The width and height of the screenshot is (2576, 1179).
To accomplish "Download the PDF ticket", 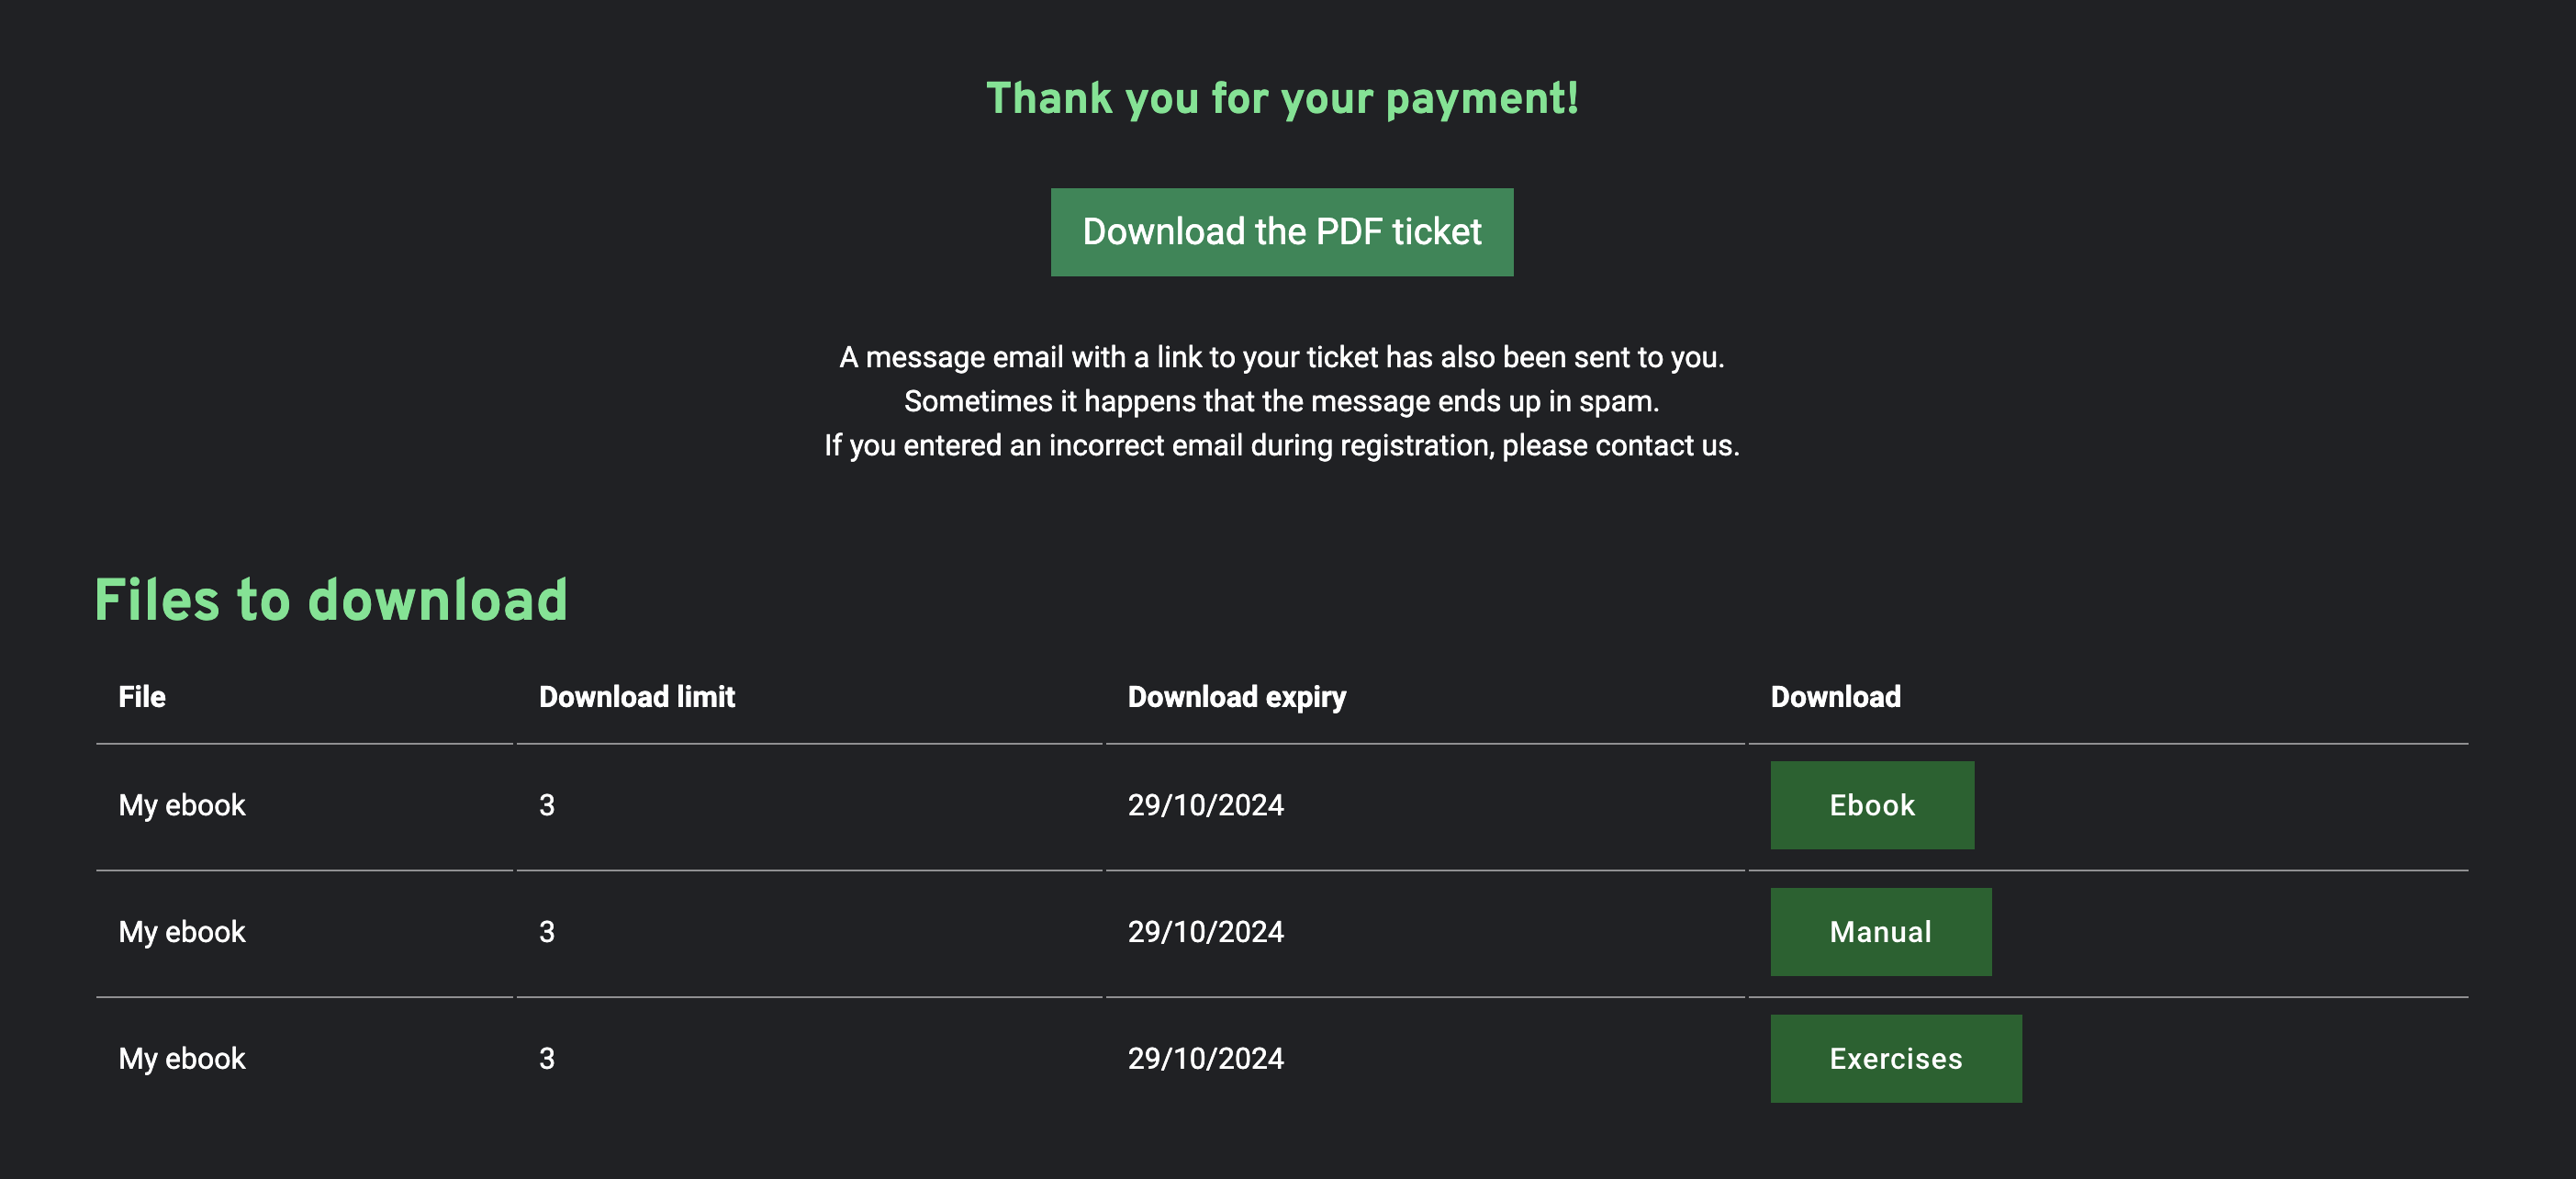I will coord(1281,232).
